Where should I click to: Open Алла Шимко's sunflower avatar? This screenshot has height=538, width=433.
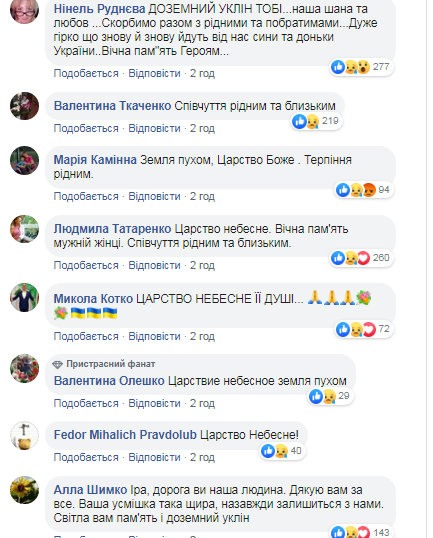coord(24,490)
